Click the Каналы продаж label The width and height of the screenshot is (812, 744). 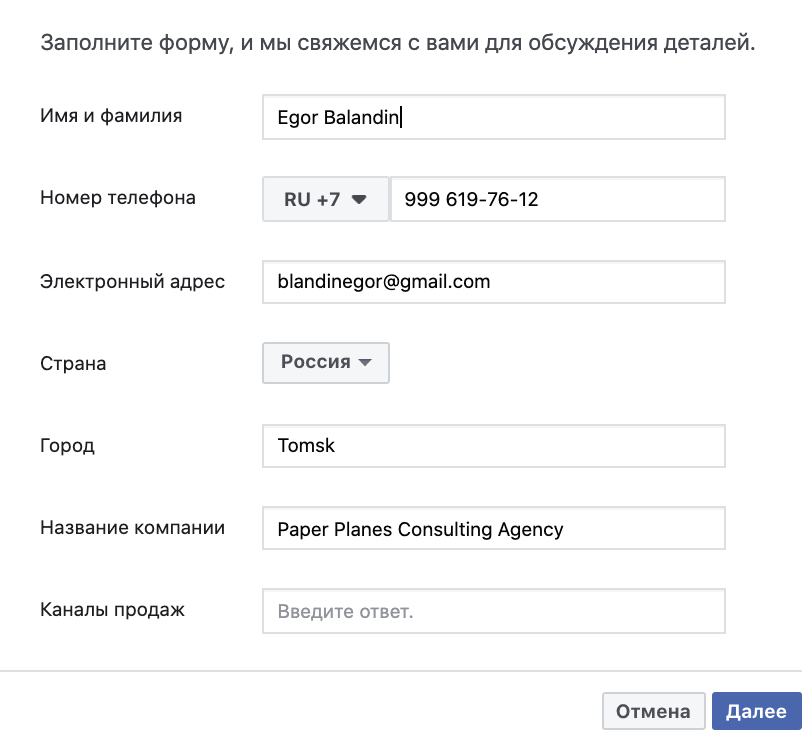pos(113,609)
